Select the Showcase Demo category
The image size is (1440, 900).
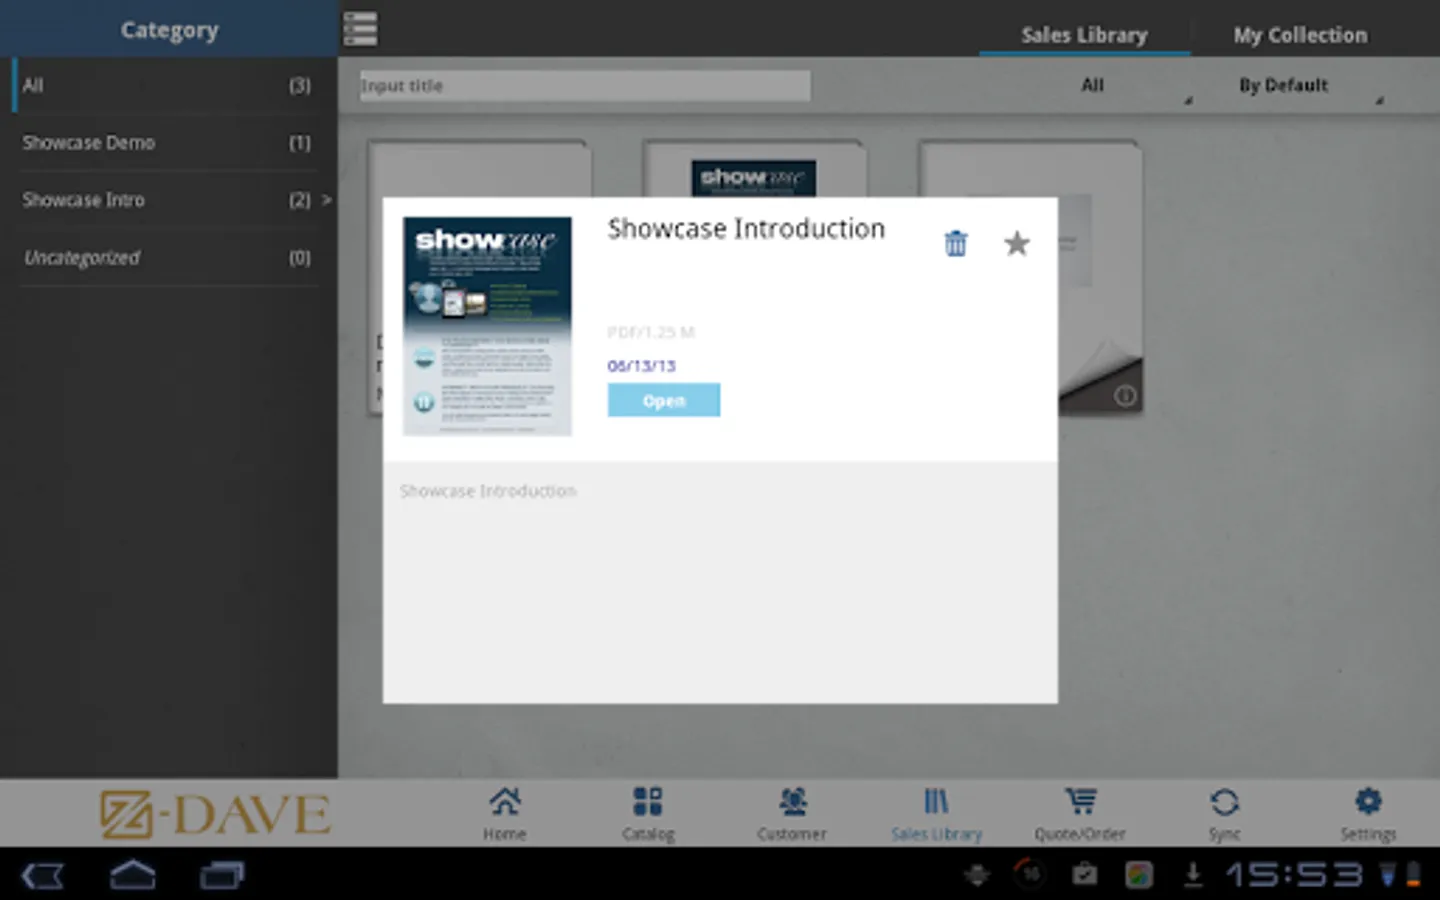tap(167, 143)
